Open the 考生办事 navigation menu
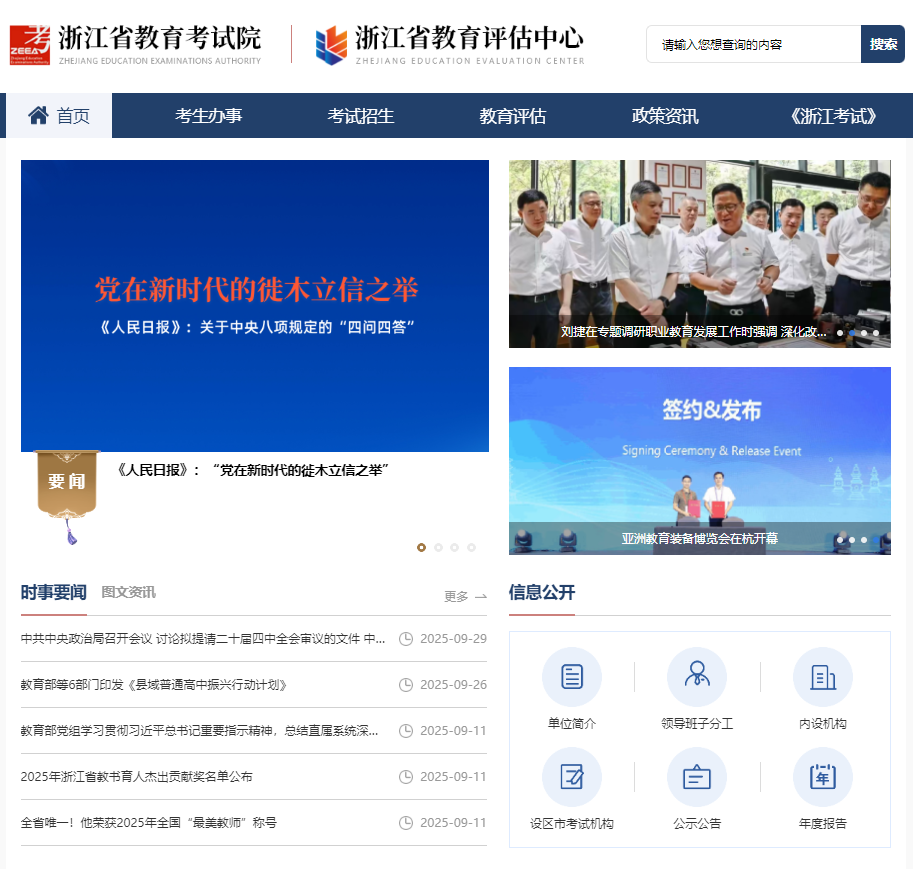The width and height of the screenshot is (913, 869). tap(208, 116)
